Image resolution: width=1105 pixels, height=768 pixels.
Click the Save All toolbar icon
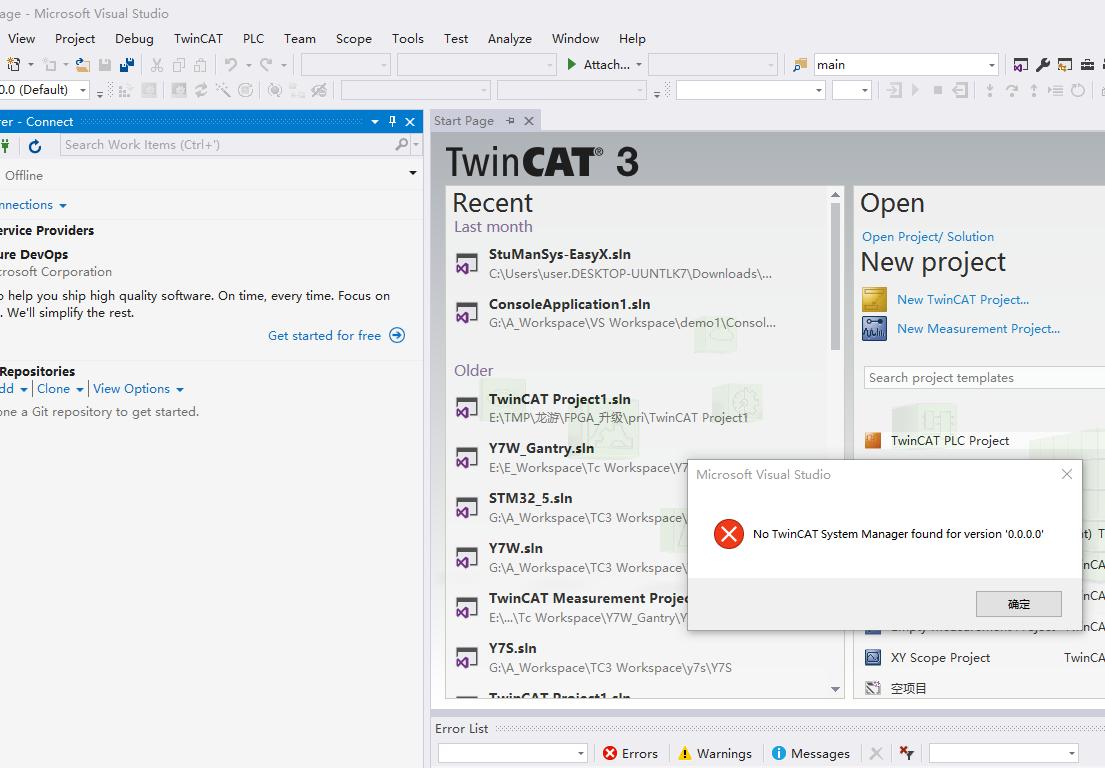tap(127, 65)
